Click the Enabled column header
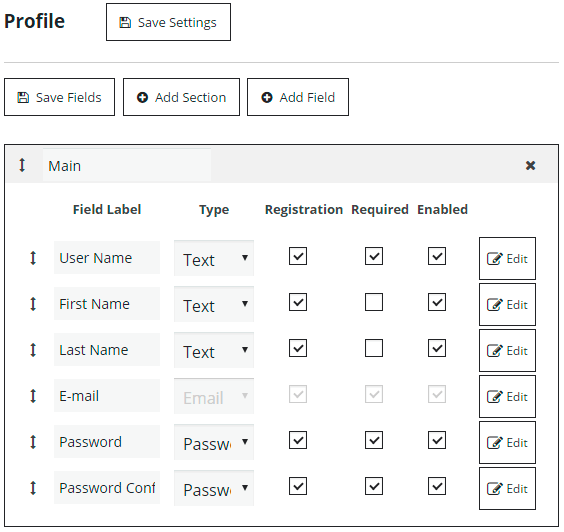 point(442,209)
